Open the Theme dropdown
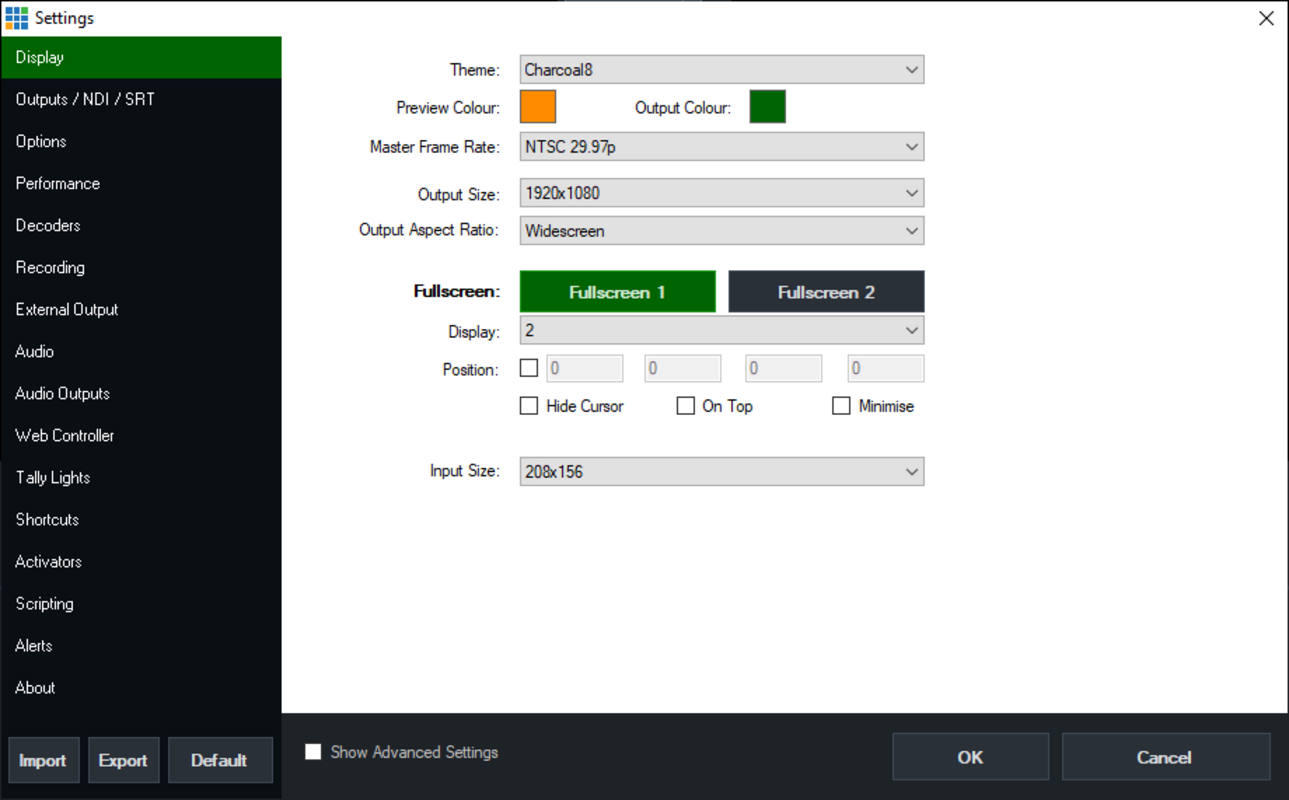 (721, 69)
